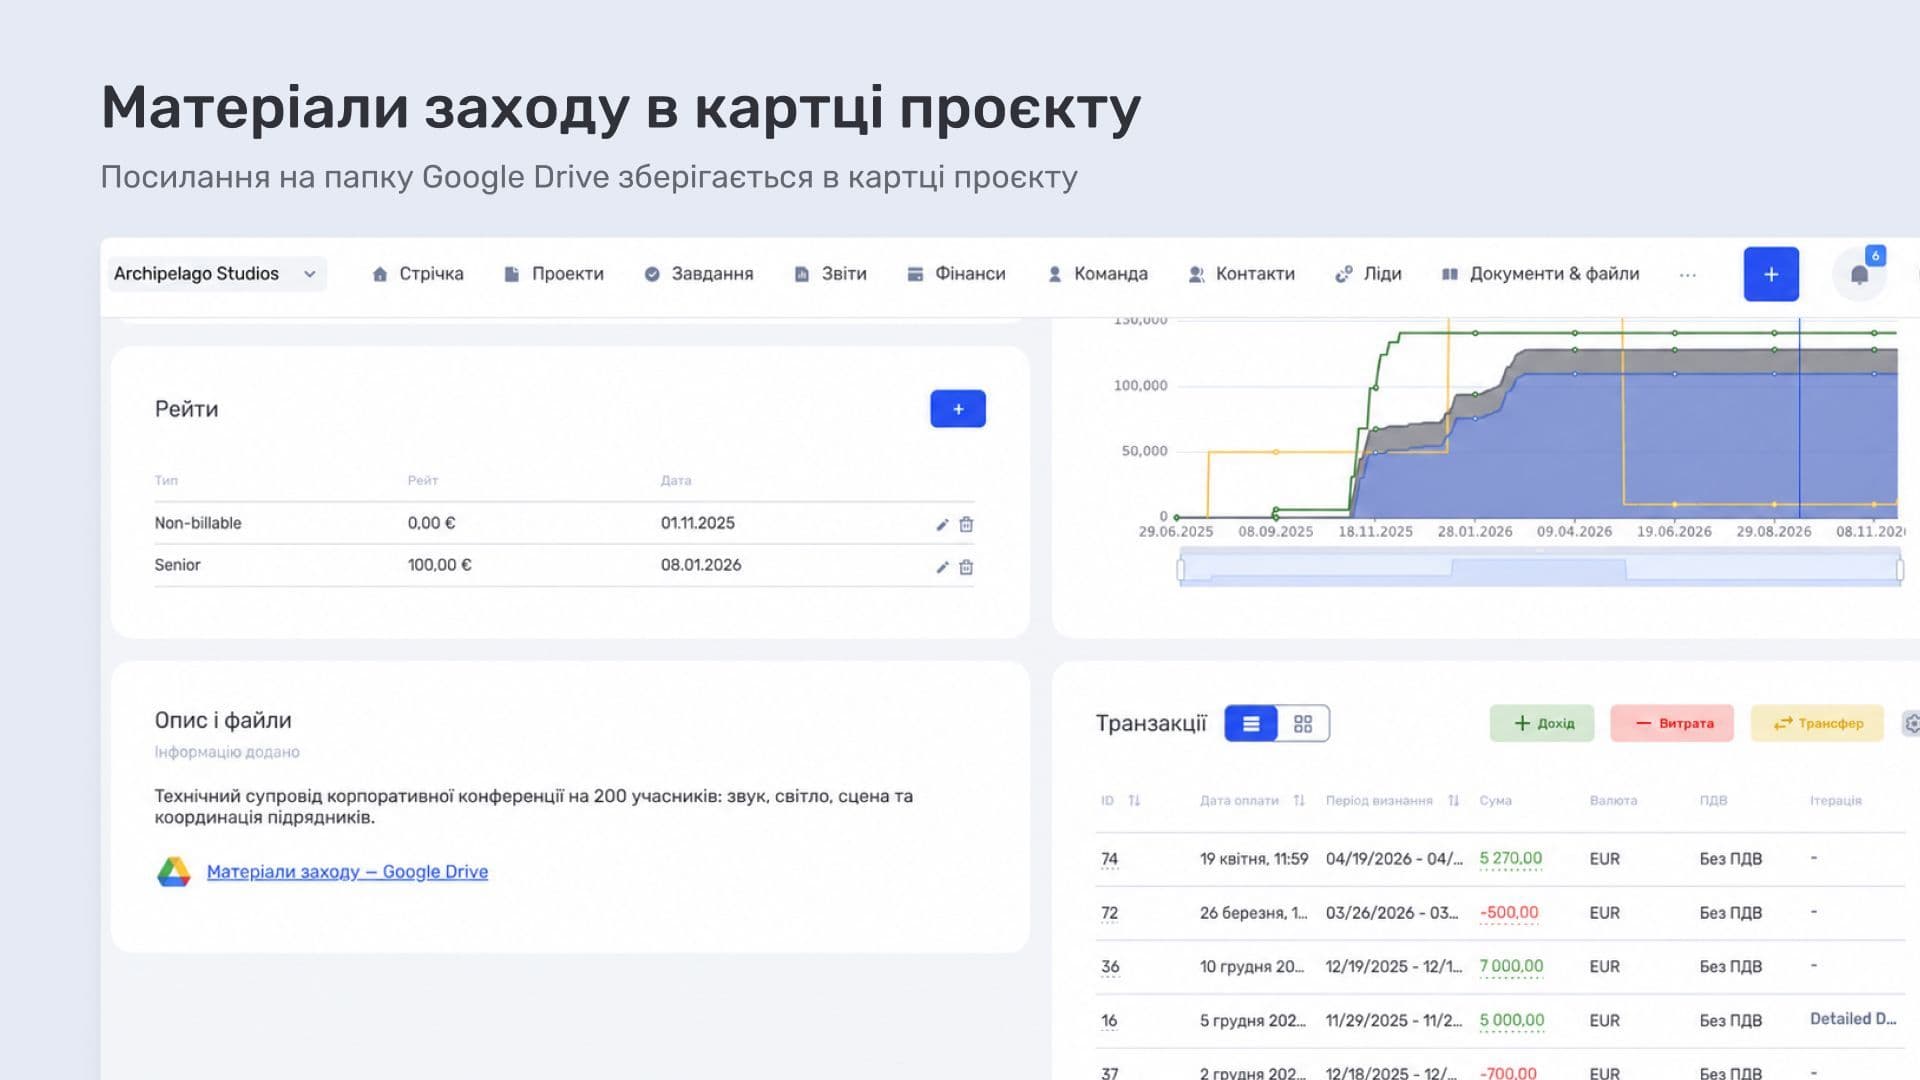Click the left handle of chart range slider
This screenshot has height=1080, width=1920.
point(1181,570)
